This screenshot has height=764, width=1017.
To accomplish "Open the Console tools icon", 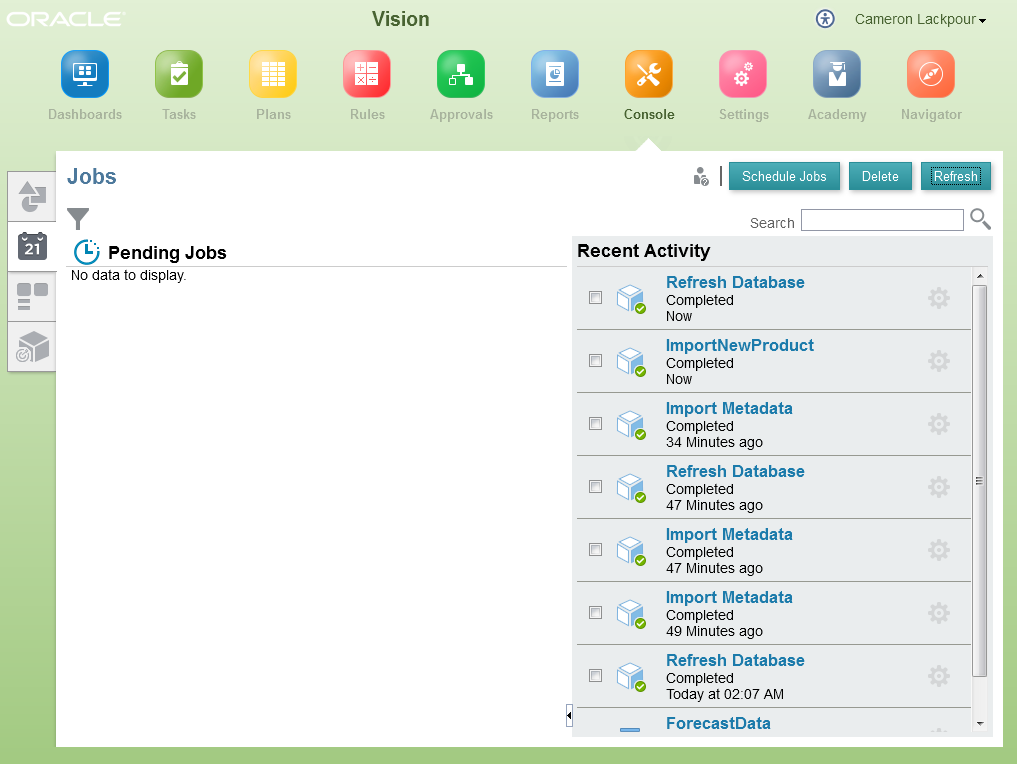I will pyautogui.click(x=649, y=74).
